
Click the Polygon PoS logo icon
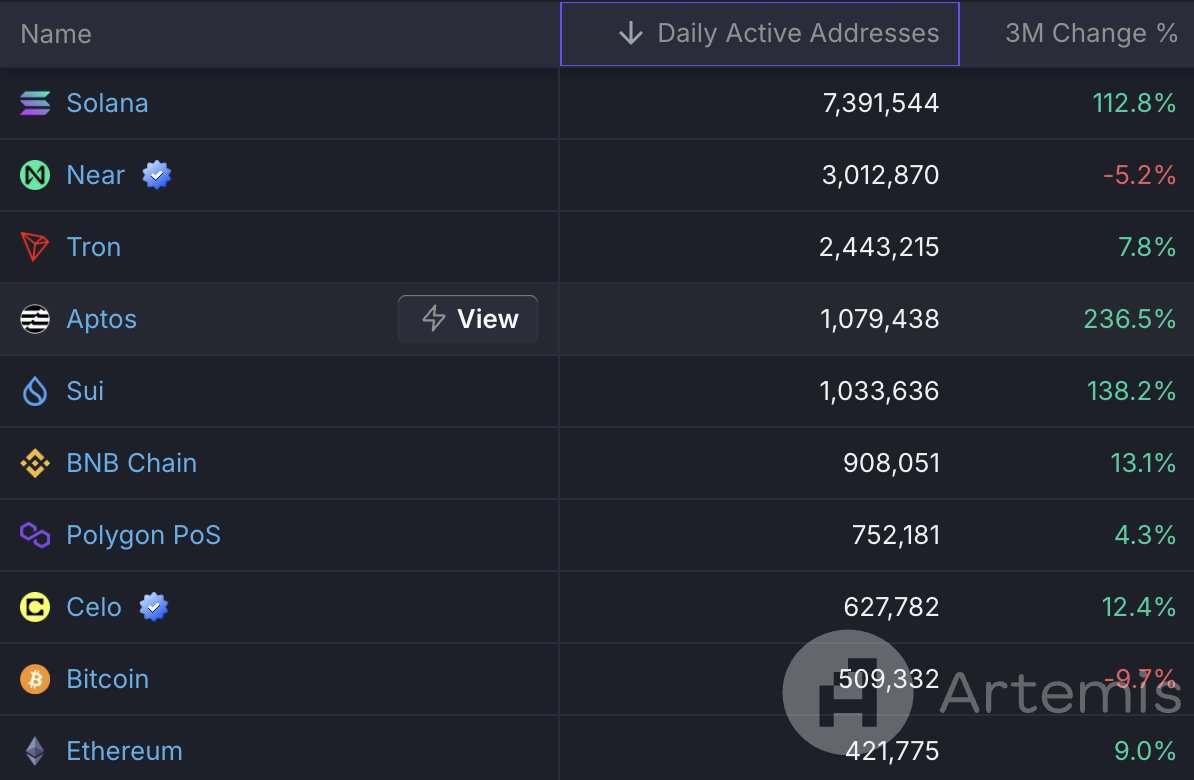tap(33, 535)
